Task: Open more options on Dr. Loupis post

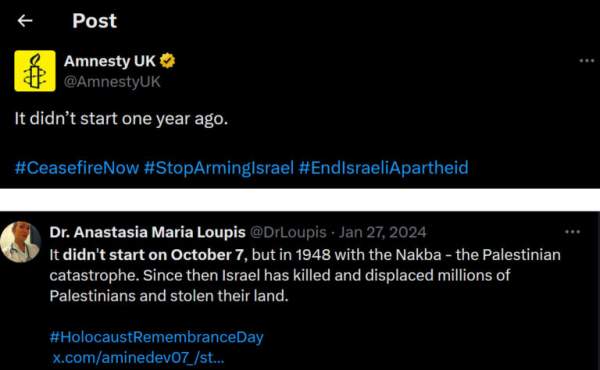Action: point(572,231)
